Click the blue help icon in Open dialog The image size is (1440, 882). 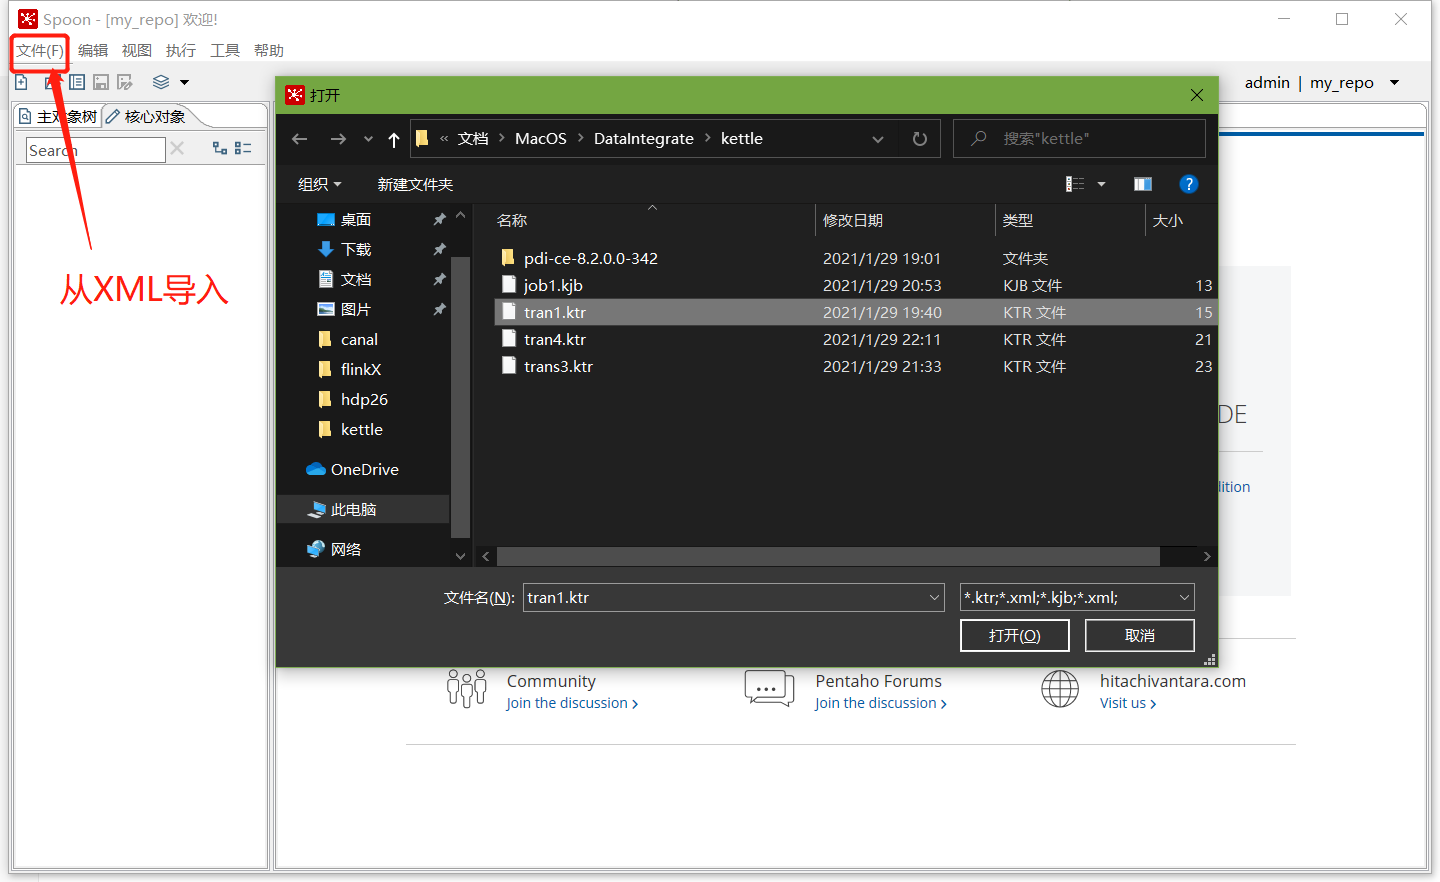point(1189,184)
